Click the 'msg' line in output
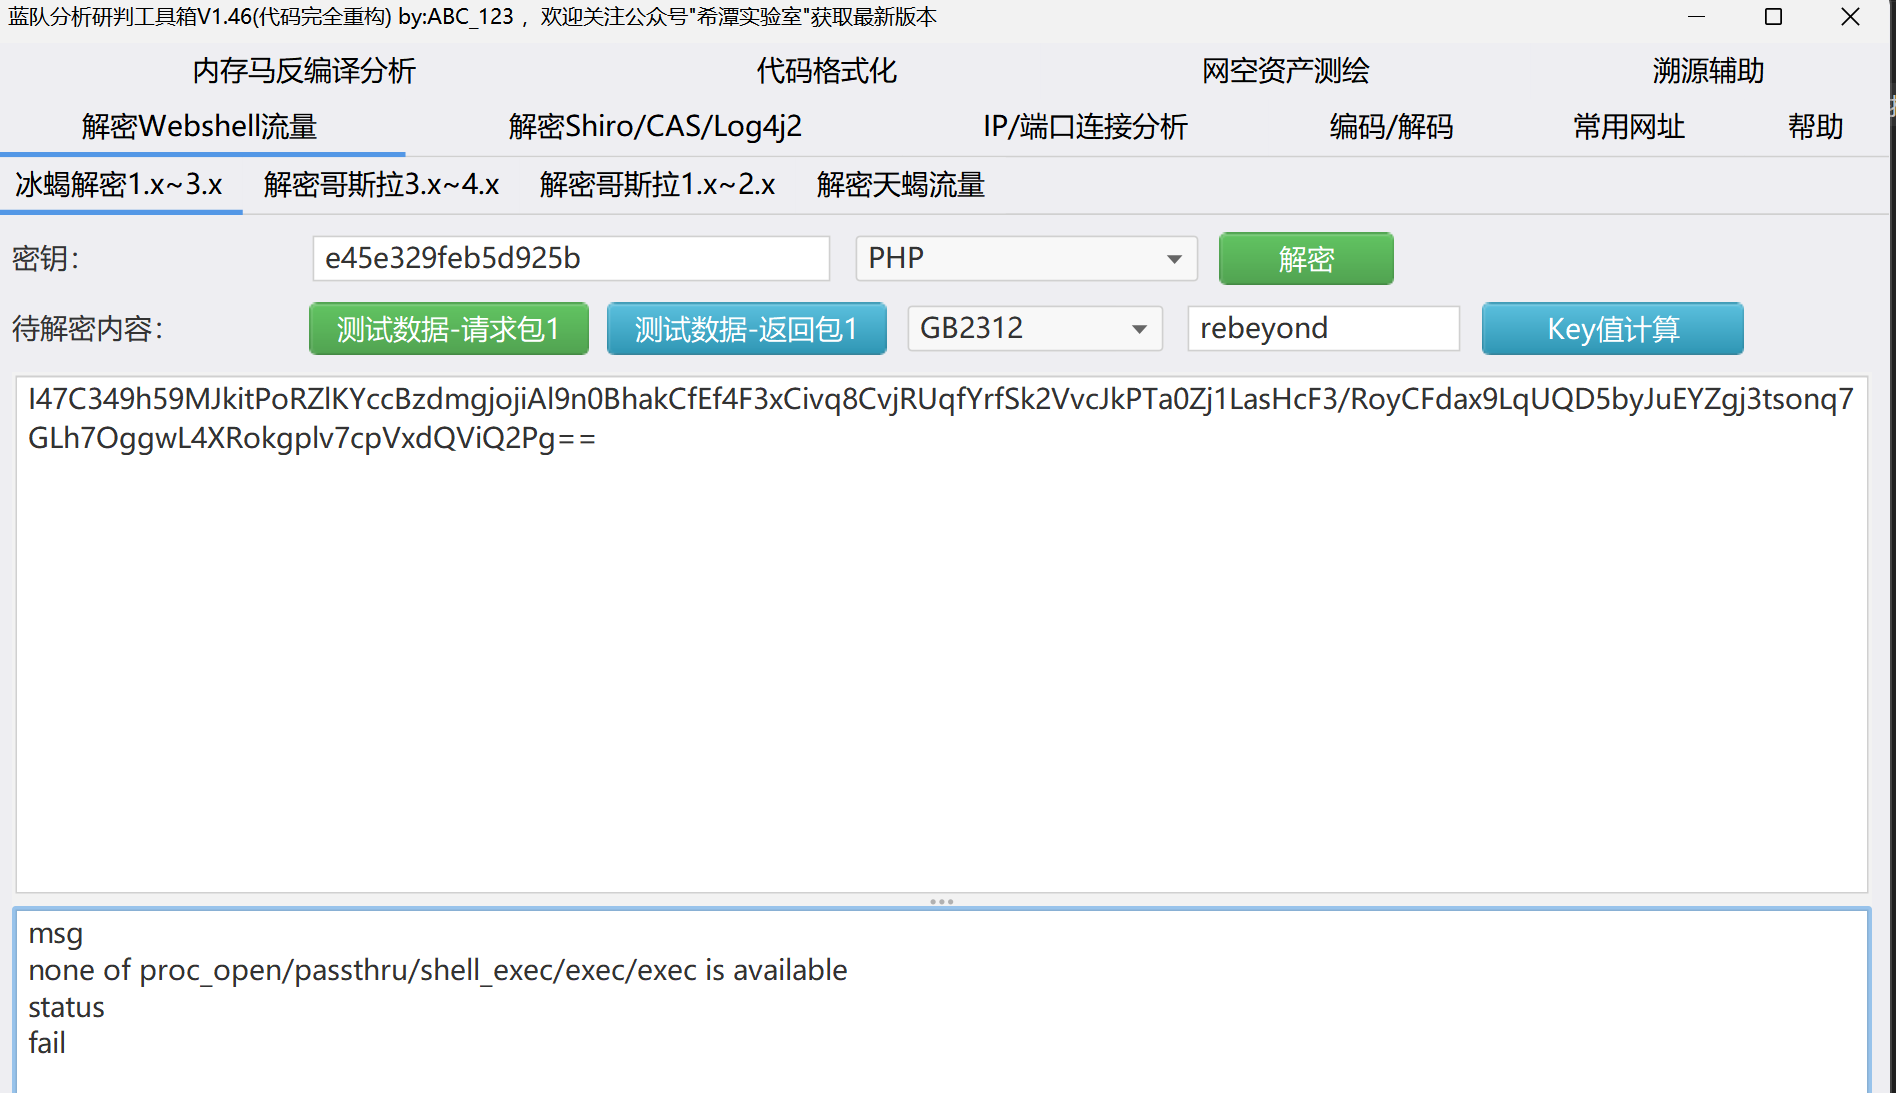The image size is (1896, 1093). point(56,934)
